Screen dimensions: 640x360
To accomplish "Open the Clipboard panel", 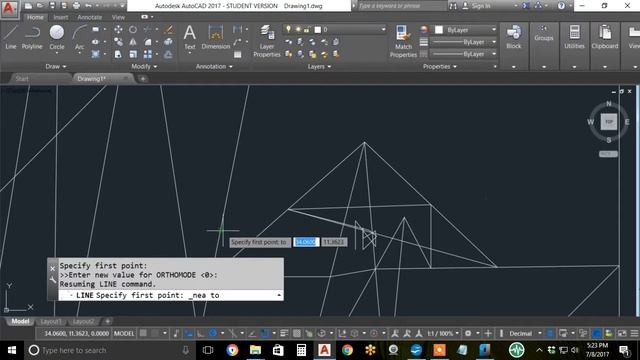I will tap(605, 38).
